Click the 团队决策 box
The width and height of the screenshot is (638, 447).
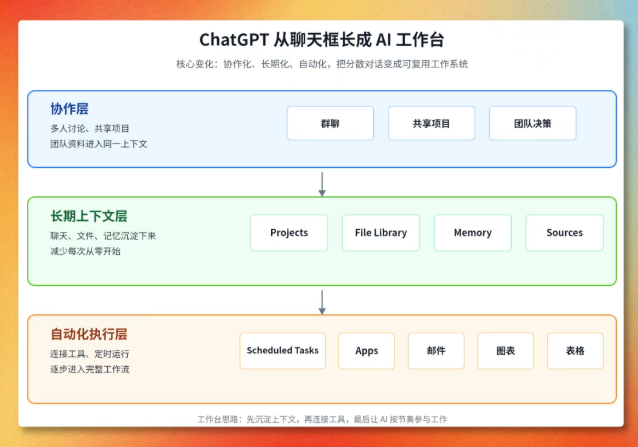(533, 123)
